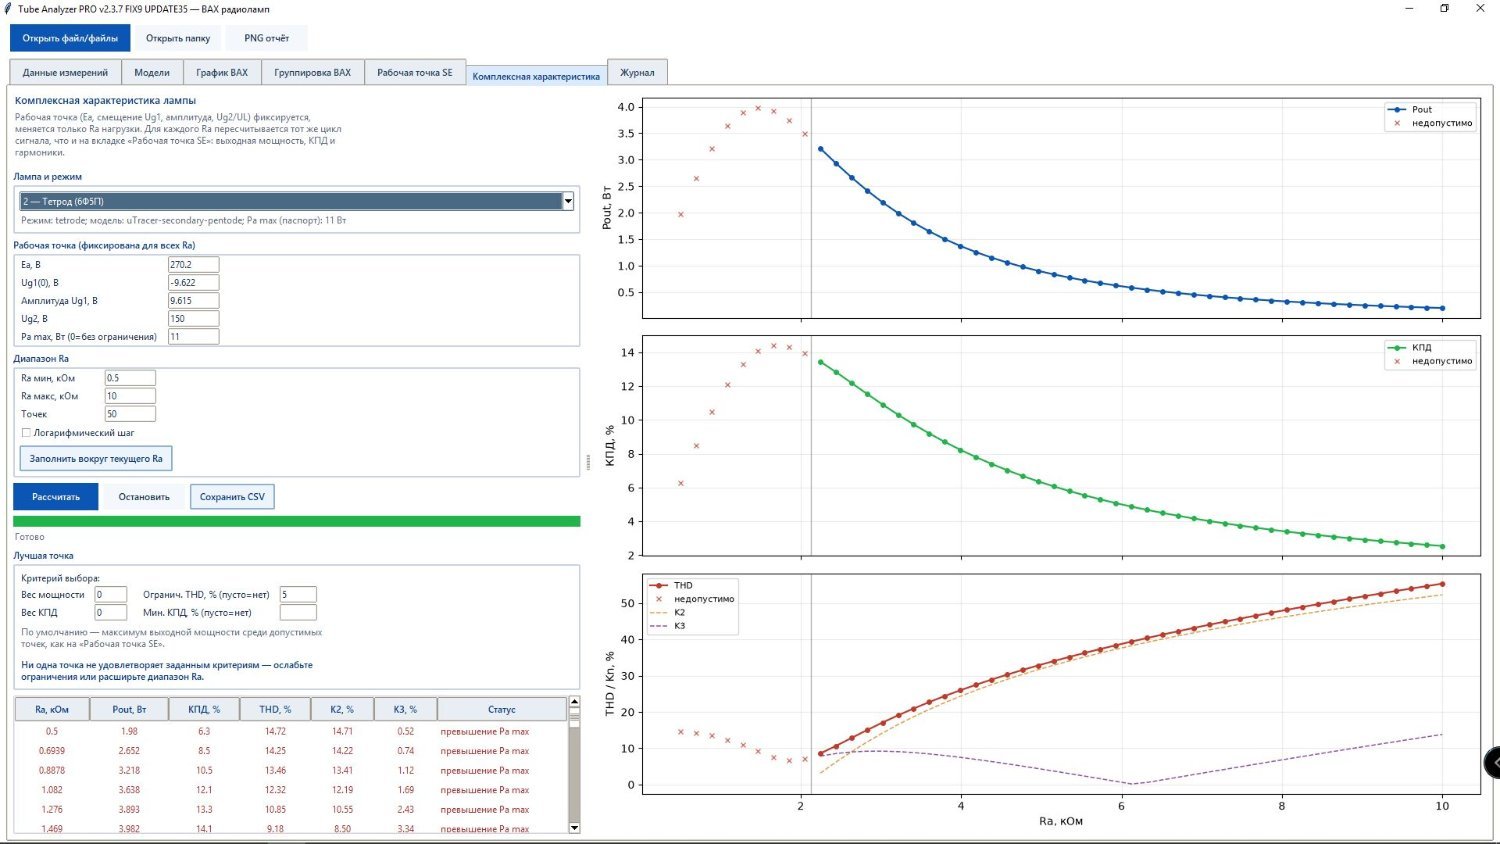Viewport: 1500px width, 844px height.
Task: Click the Огранич. THD input field
Action: pos(298,594)
